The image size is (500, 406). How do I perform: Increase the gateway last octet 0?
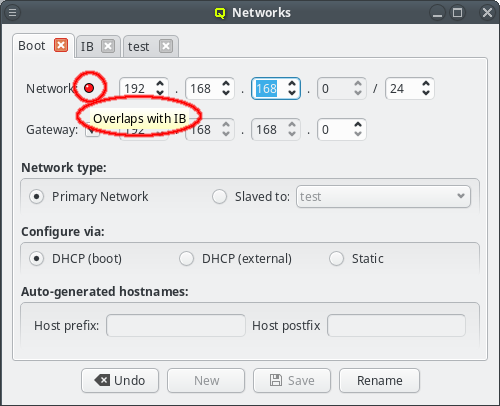358,124
